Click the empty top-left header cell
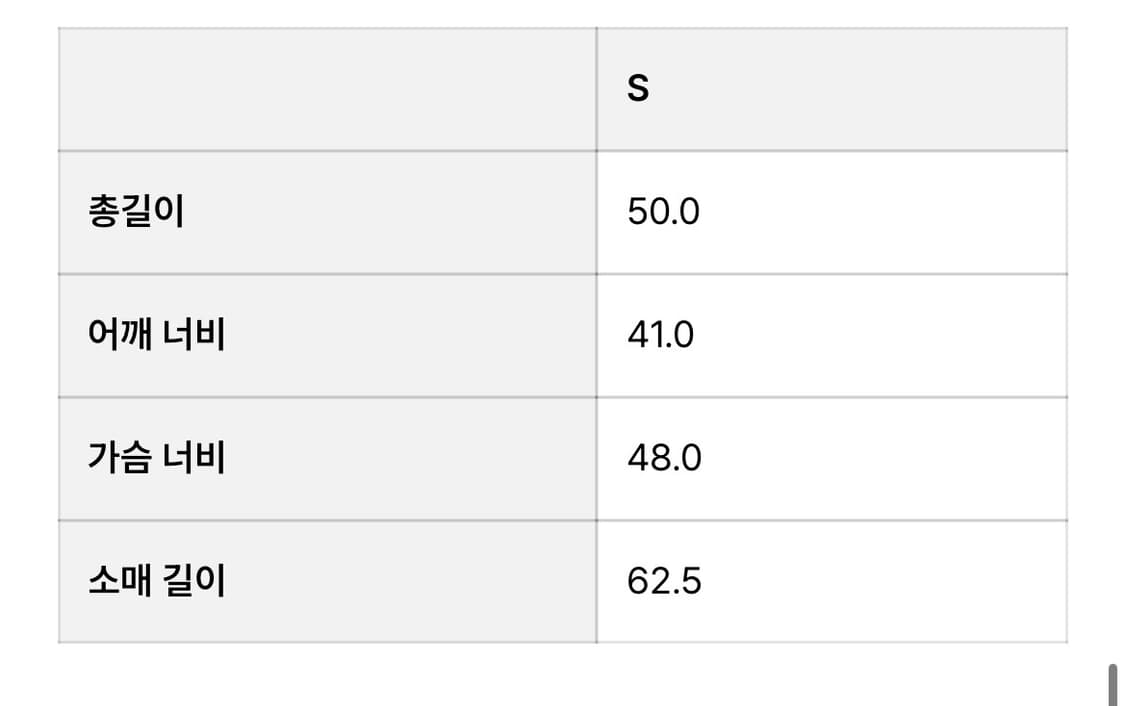The height and width of the screenshot is (706, 1125). 327,89
